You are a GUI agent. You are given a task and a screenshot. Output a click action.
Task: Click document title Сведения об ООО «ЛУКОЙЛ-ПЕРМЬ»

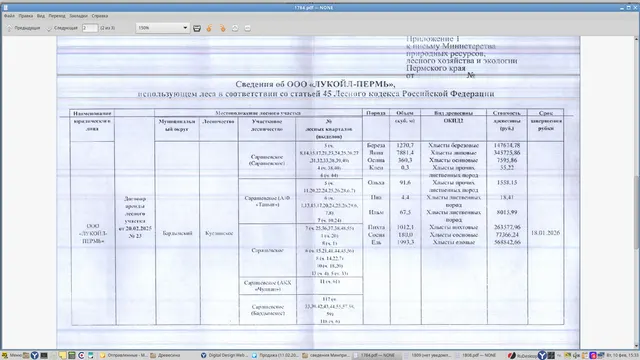315,84
